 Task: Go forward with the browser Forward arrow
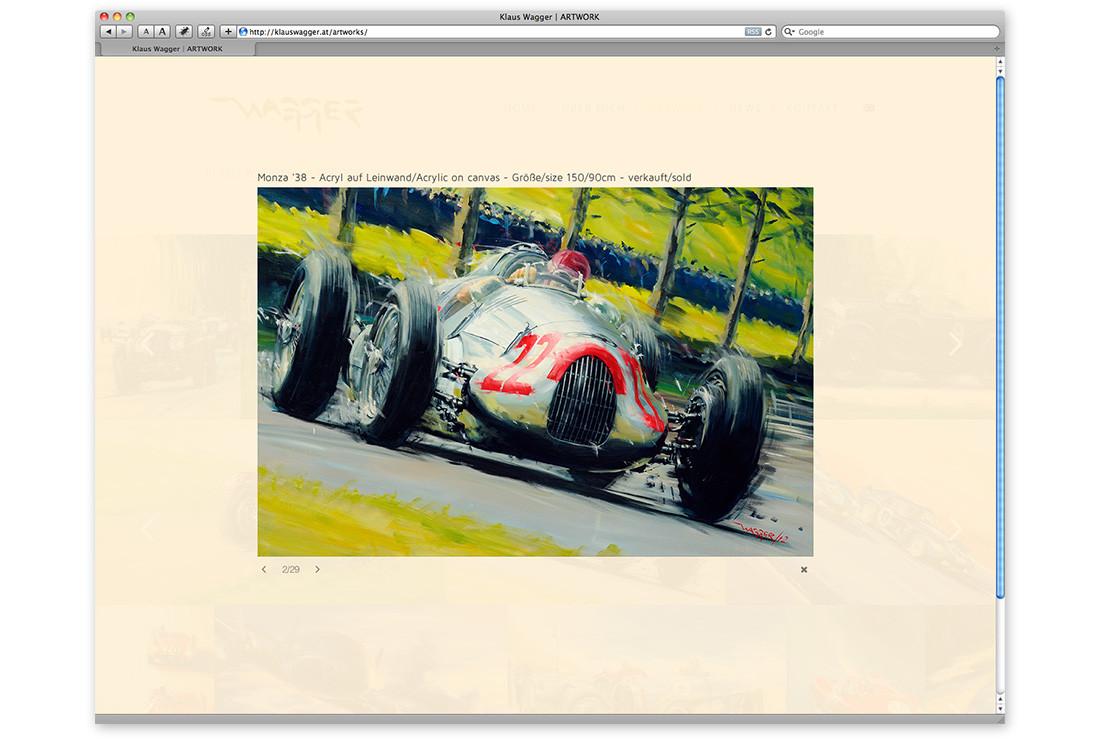click(124, 32)
